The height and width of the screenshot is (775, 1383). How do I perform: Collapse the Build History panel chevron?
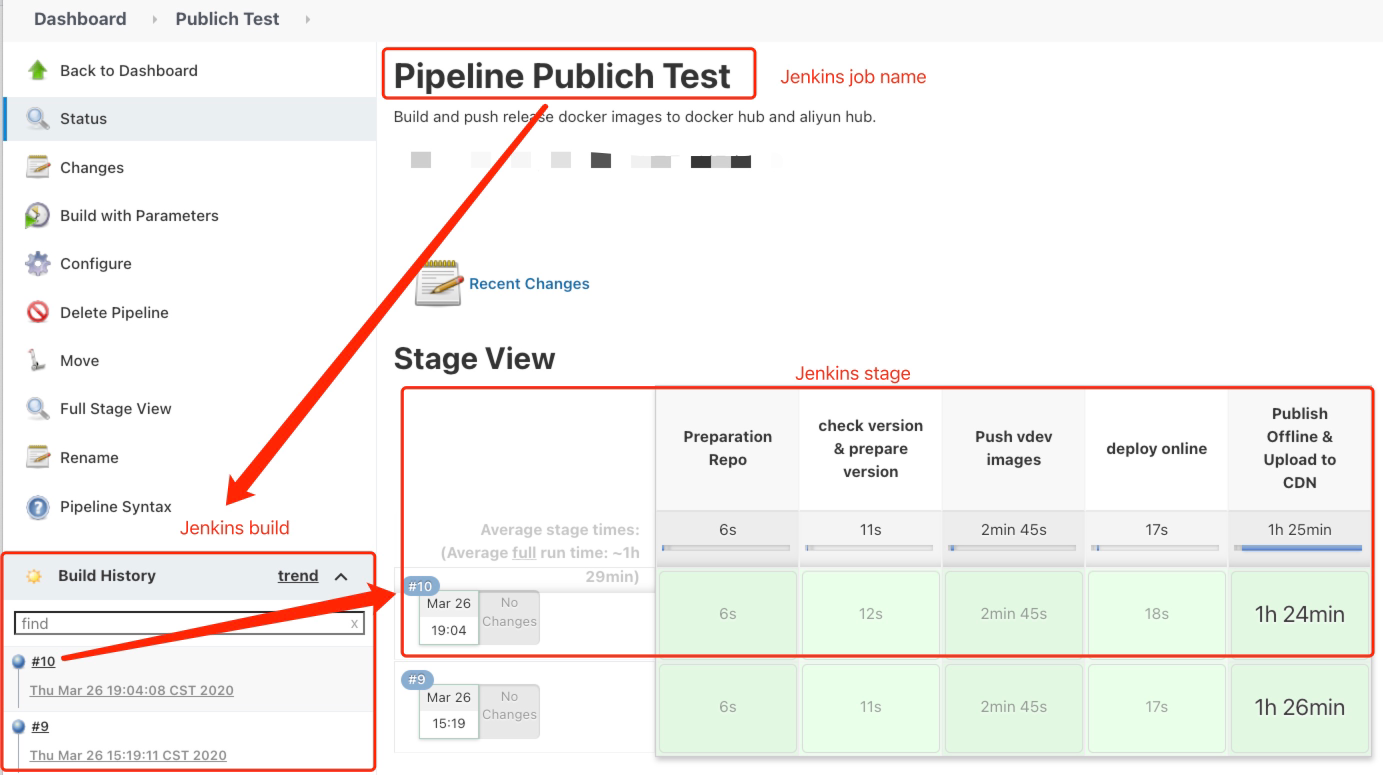340,576
